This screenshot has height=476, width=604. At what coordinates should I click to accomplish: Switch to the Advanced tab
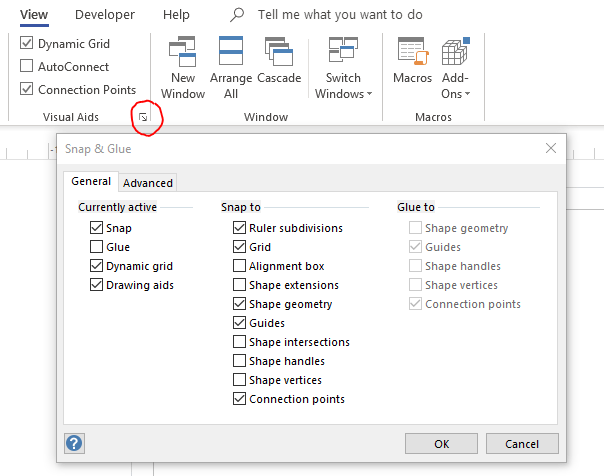pyautogui.click(x=148, y=182)
